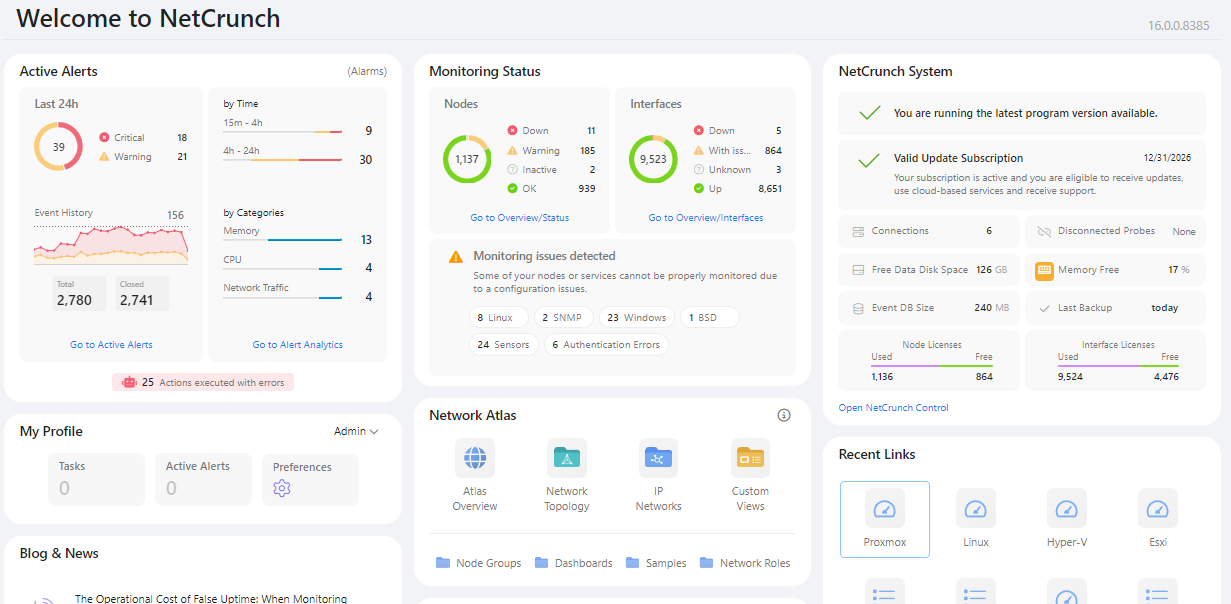This screenshot has height=604, width=1231.
Task: Click the Memory category bar
Action: pyautogui.click(x=283, y=240)
